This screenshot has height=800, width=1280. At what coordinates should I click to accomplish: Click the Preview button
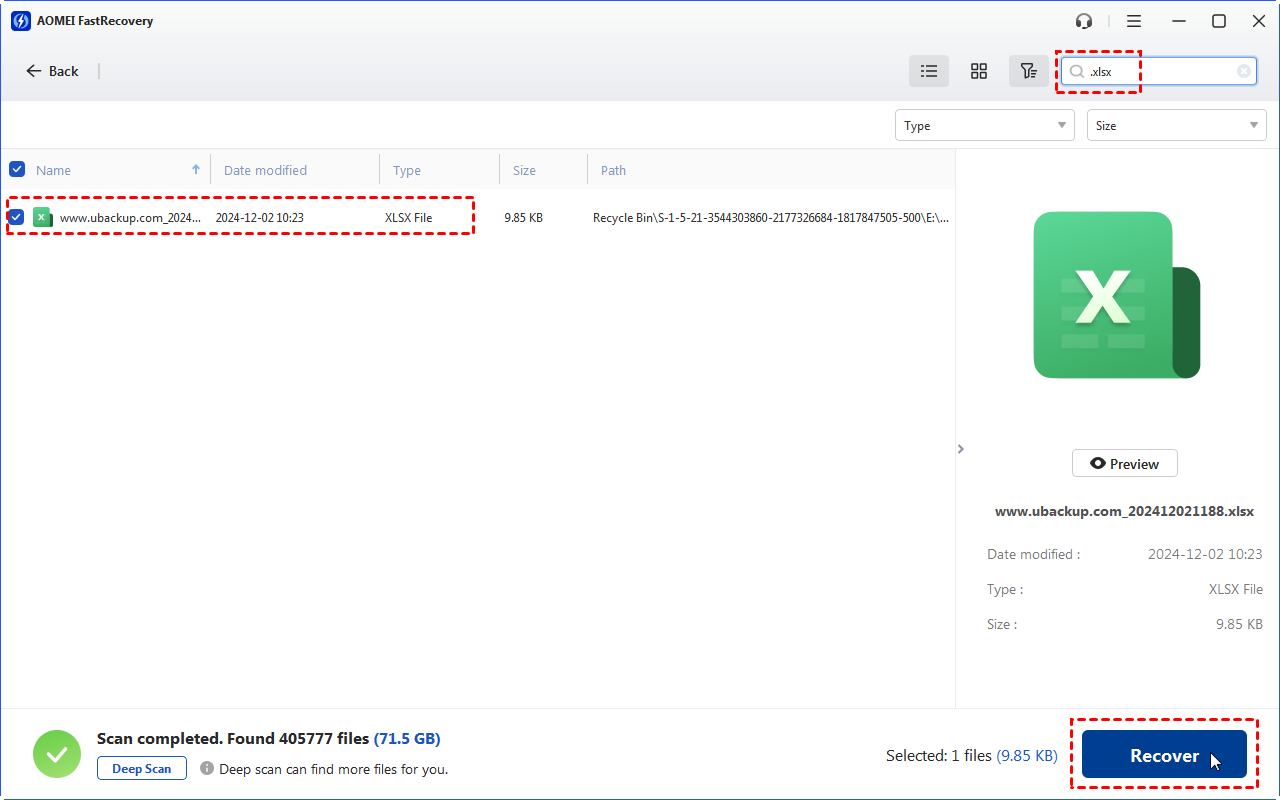[1124, 463]
